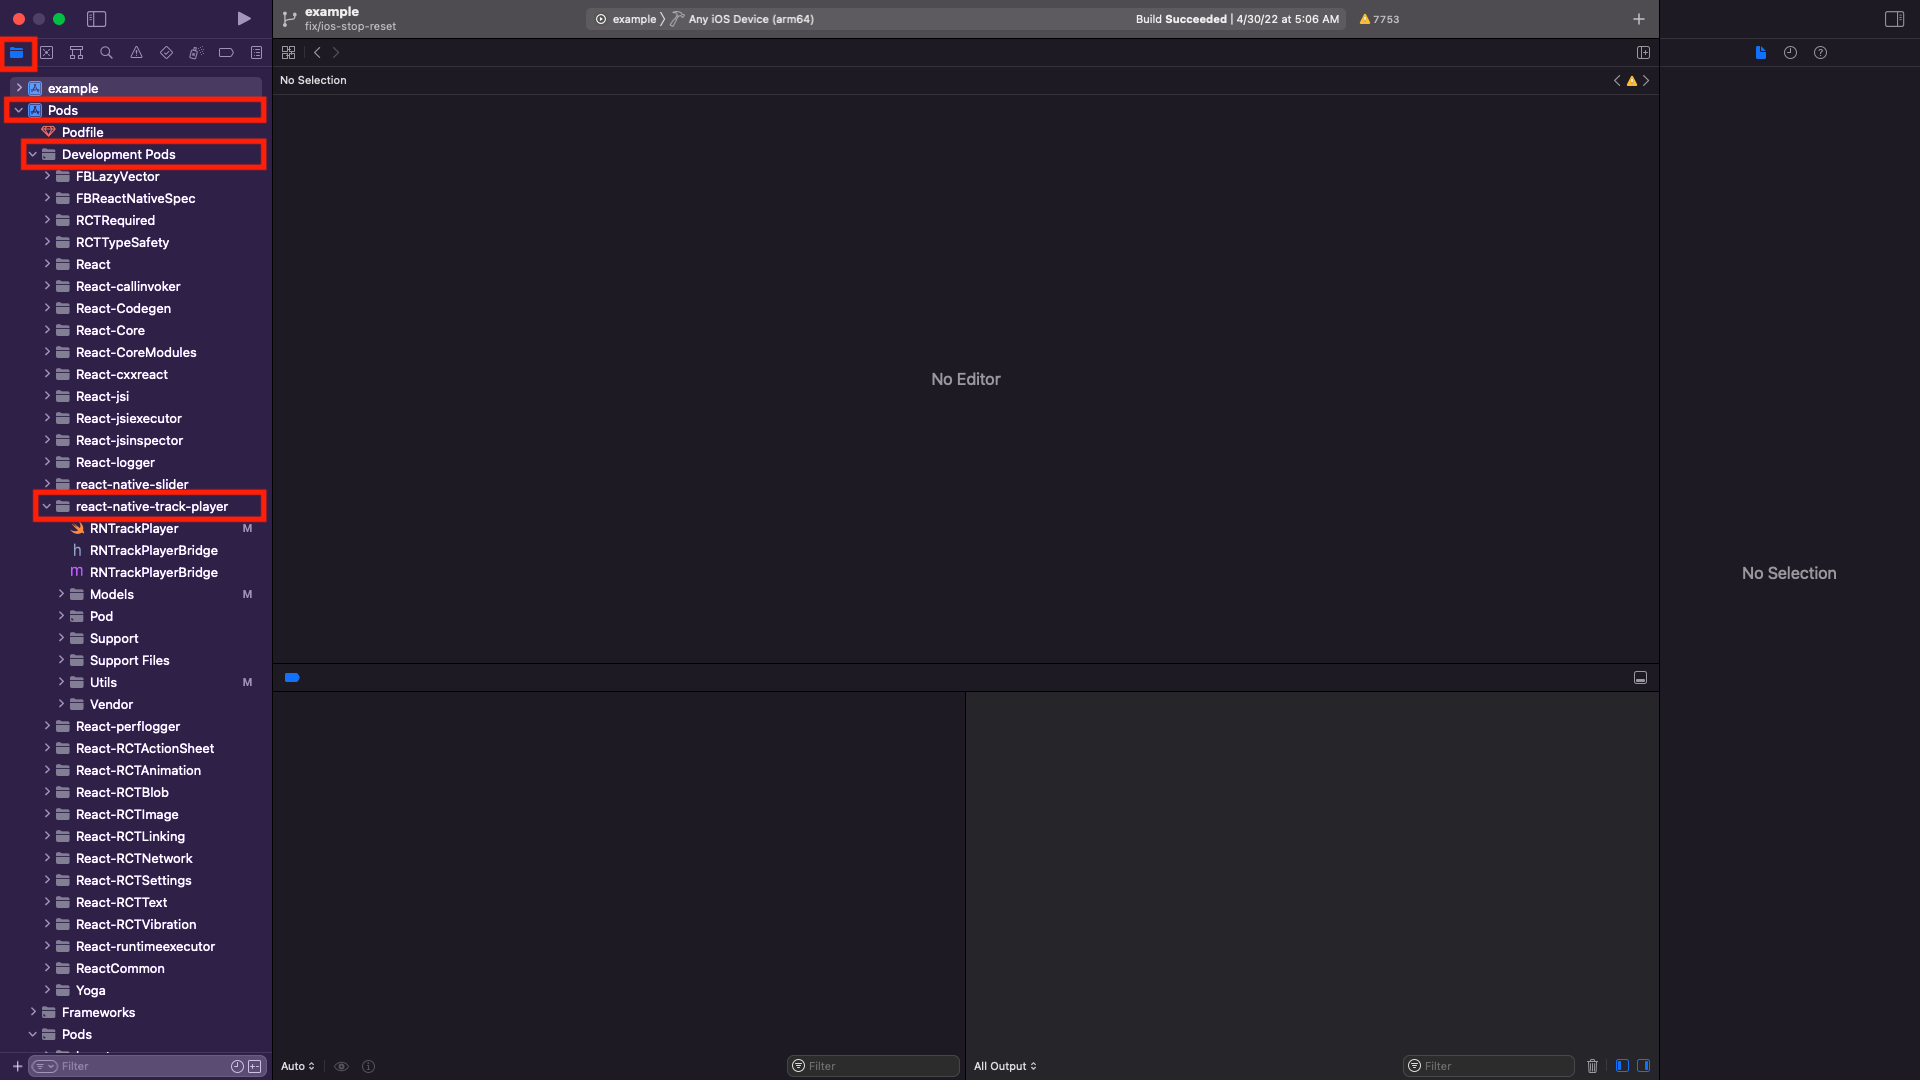Open the All Output dropdown
The image size is (1920, 1080).
point(1005,1066)
